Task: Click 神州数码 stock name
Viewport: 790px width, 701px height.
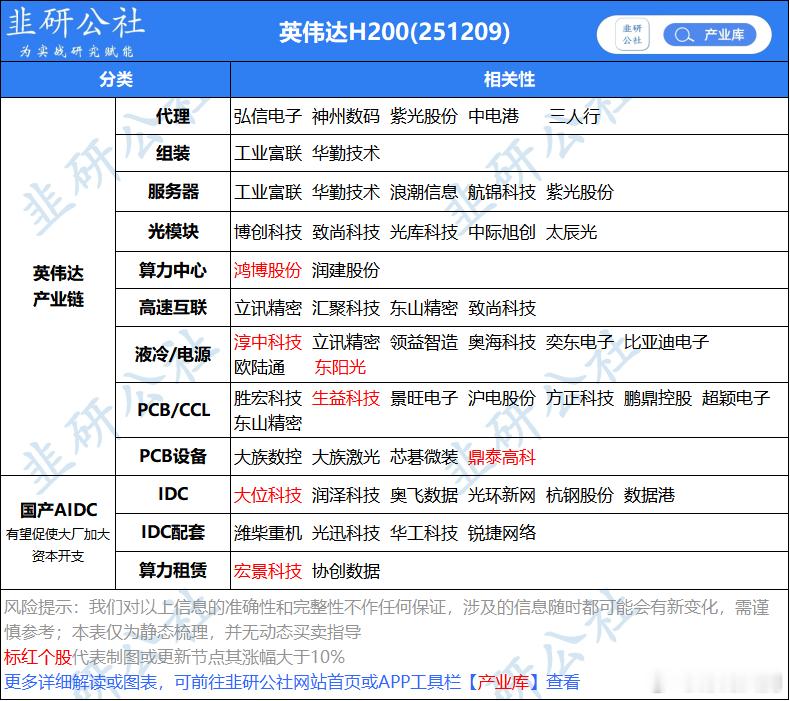Action: (346, 116)
